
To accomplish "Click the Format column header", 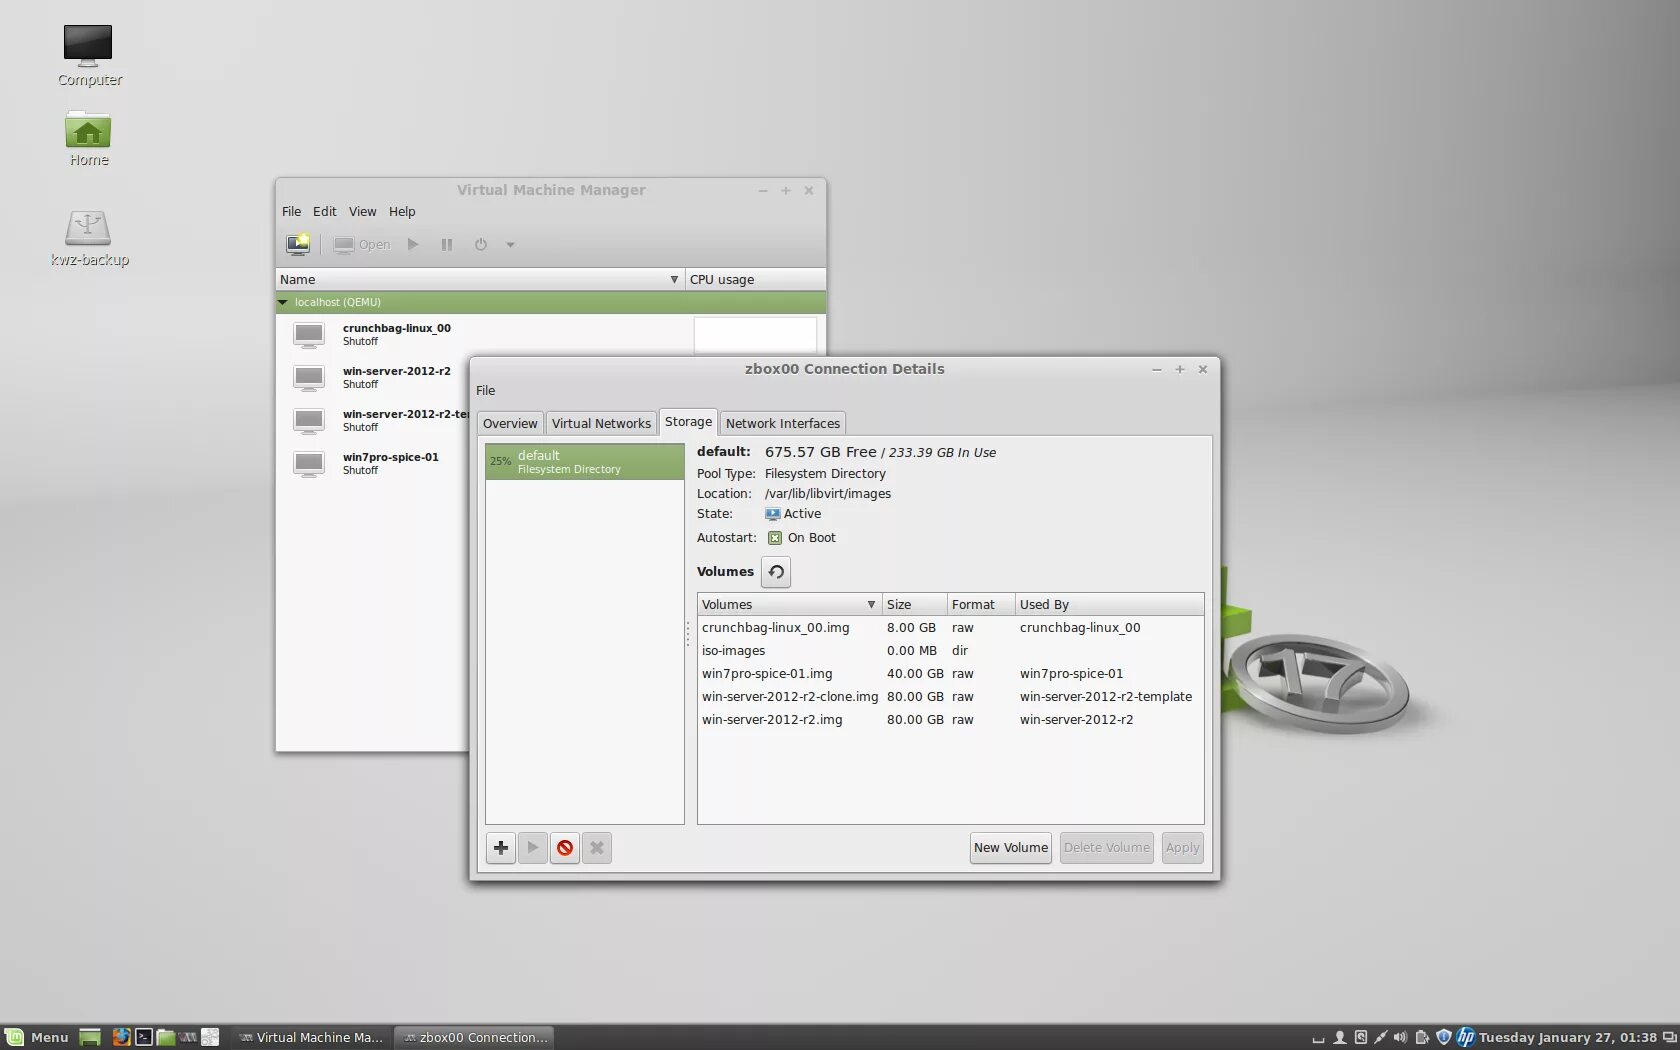I will [x=981, y=605].
